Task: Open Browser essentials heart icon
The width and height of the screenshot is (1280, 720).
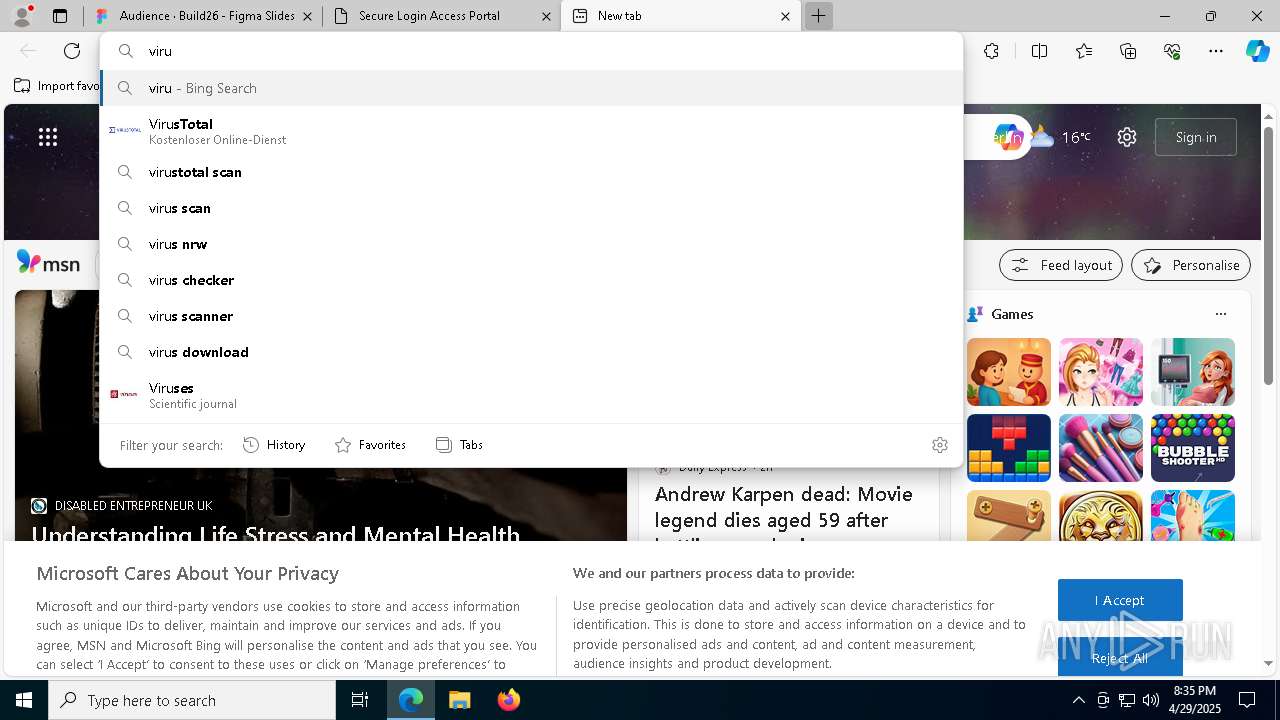Action: pyautogui.click(x=1172, y=51)
